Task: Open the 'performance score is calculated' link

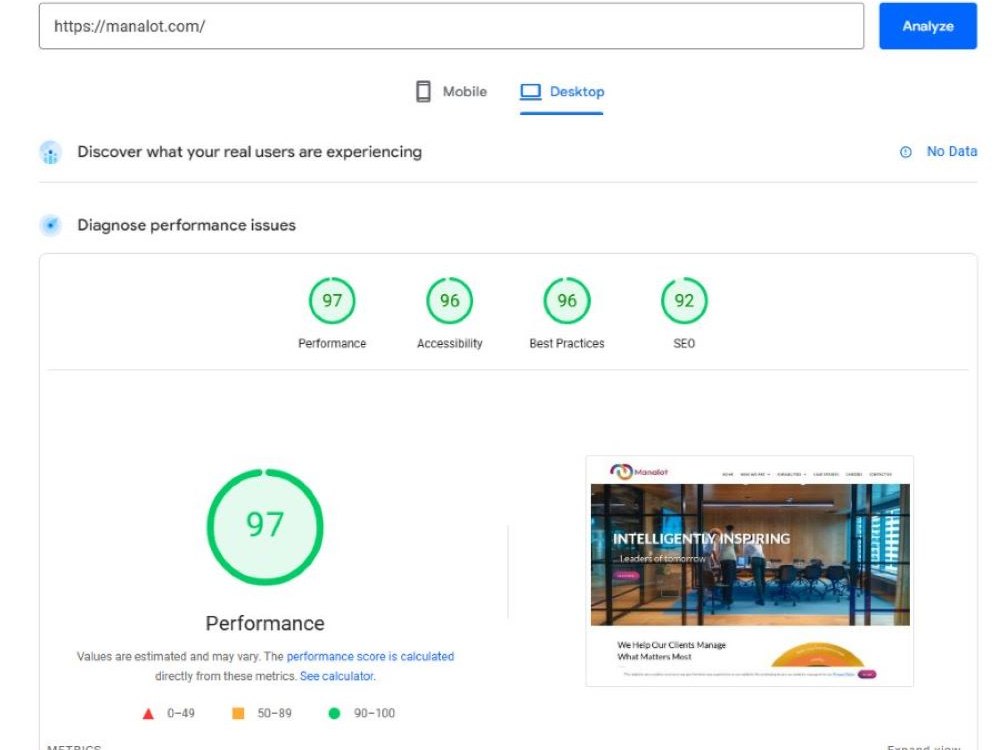Action: click(370, 656)
